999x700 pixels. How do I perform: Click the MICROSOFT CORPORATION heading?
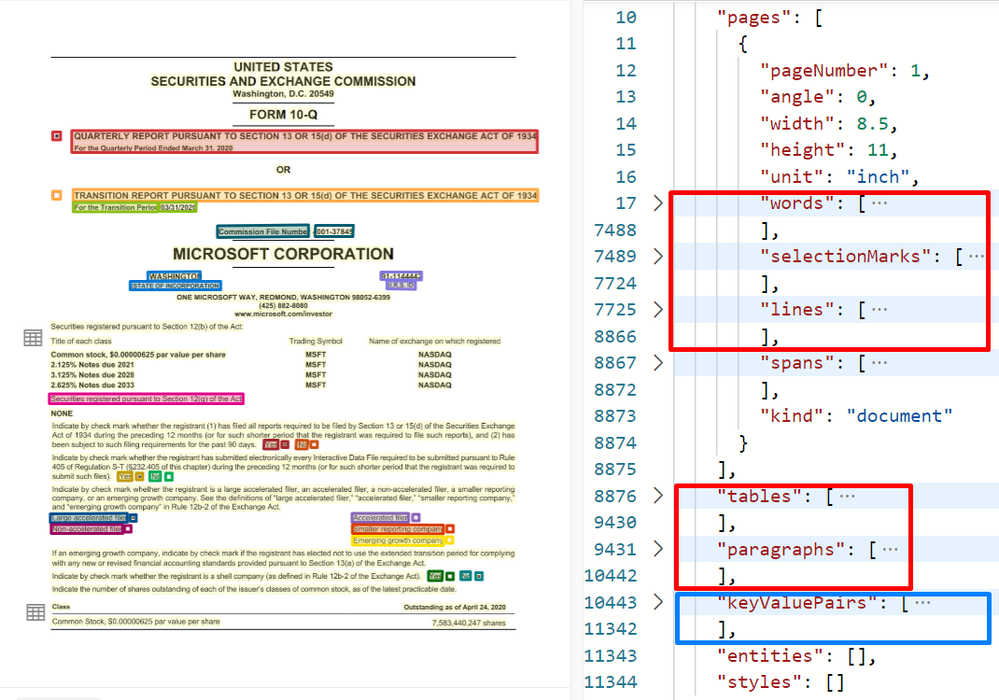tap(283, 254)
